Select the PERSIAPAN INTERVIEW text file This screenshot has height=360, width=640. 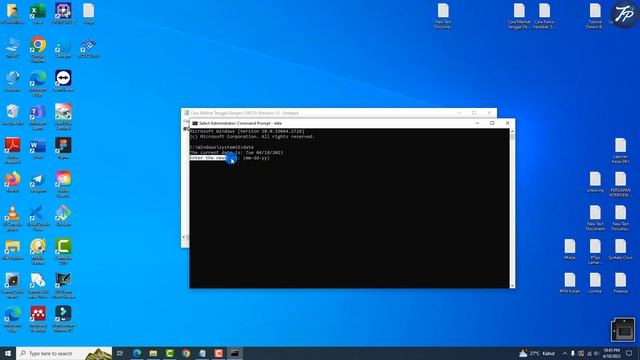pos(620,184)
